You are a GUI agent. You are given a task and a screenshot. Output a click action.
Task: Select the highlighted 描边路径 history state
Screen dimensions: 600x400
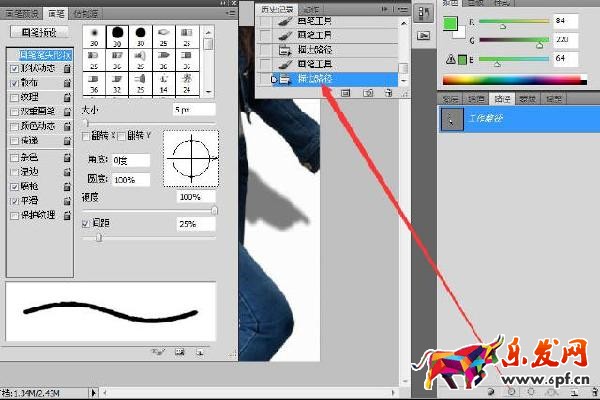330,78
